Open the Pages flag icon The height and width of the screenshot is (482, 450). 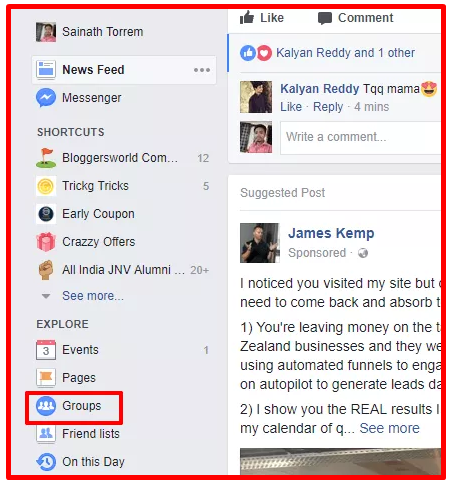[x=46, y=378]
